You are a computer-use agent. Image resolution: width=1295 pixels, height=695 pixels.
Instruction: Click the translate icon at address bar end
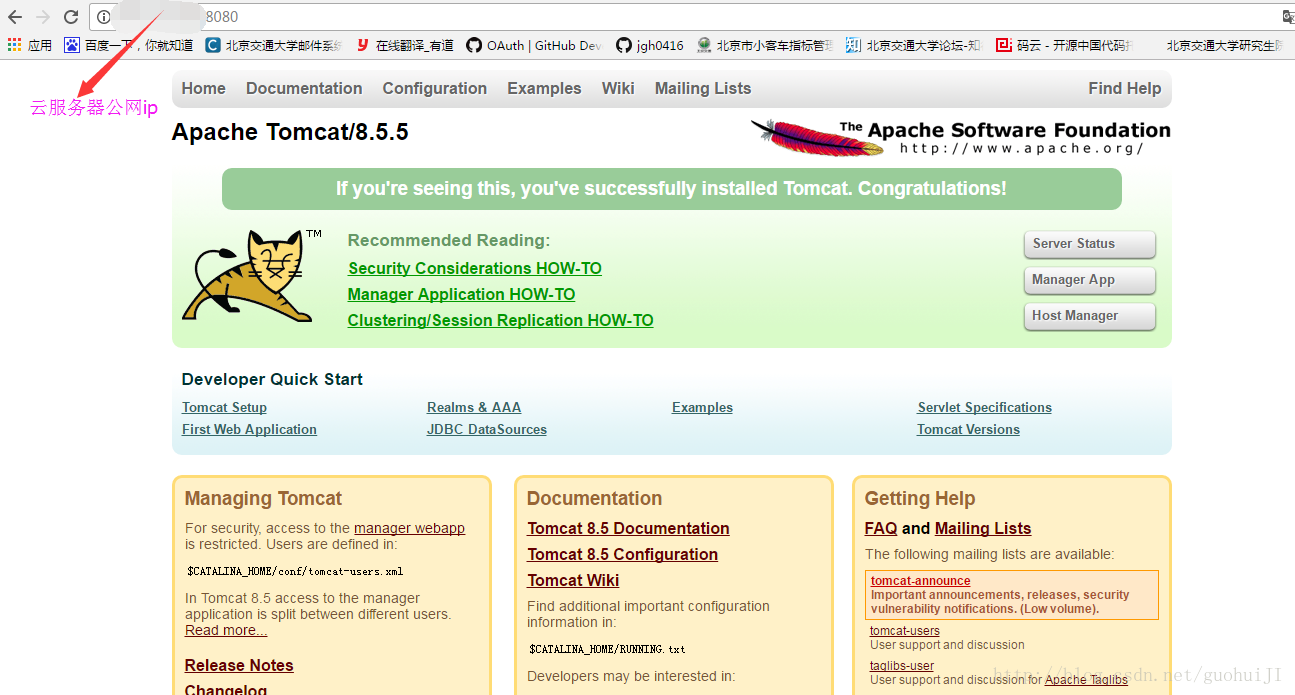click(x=1288, y=17)
